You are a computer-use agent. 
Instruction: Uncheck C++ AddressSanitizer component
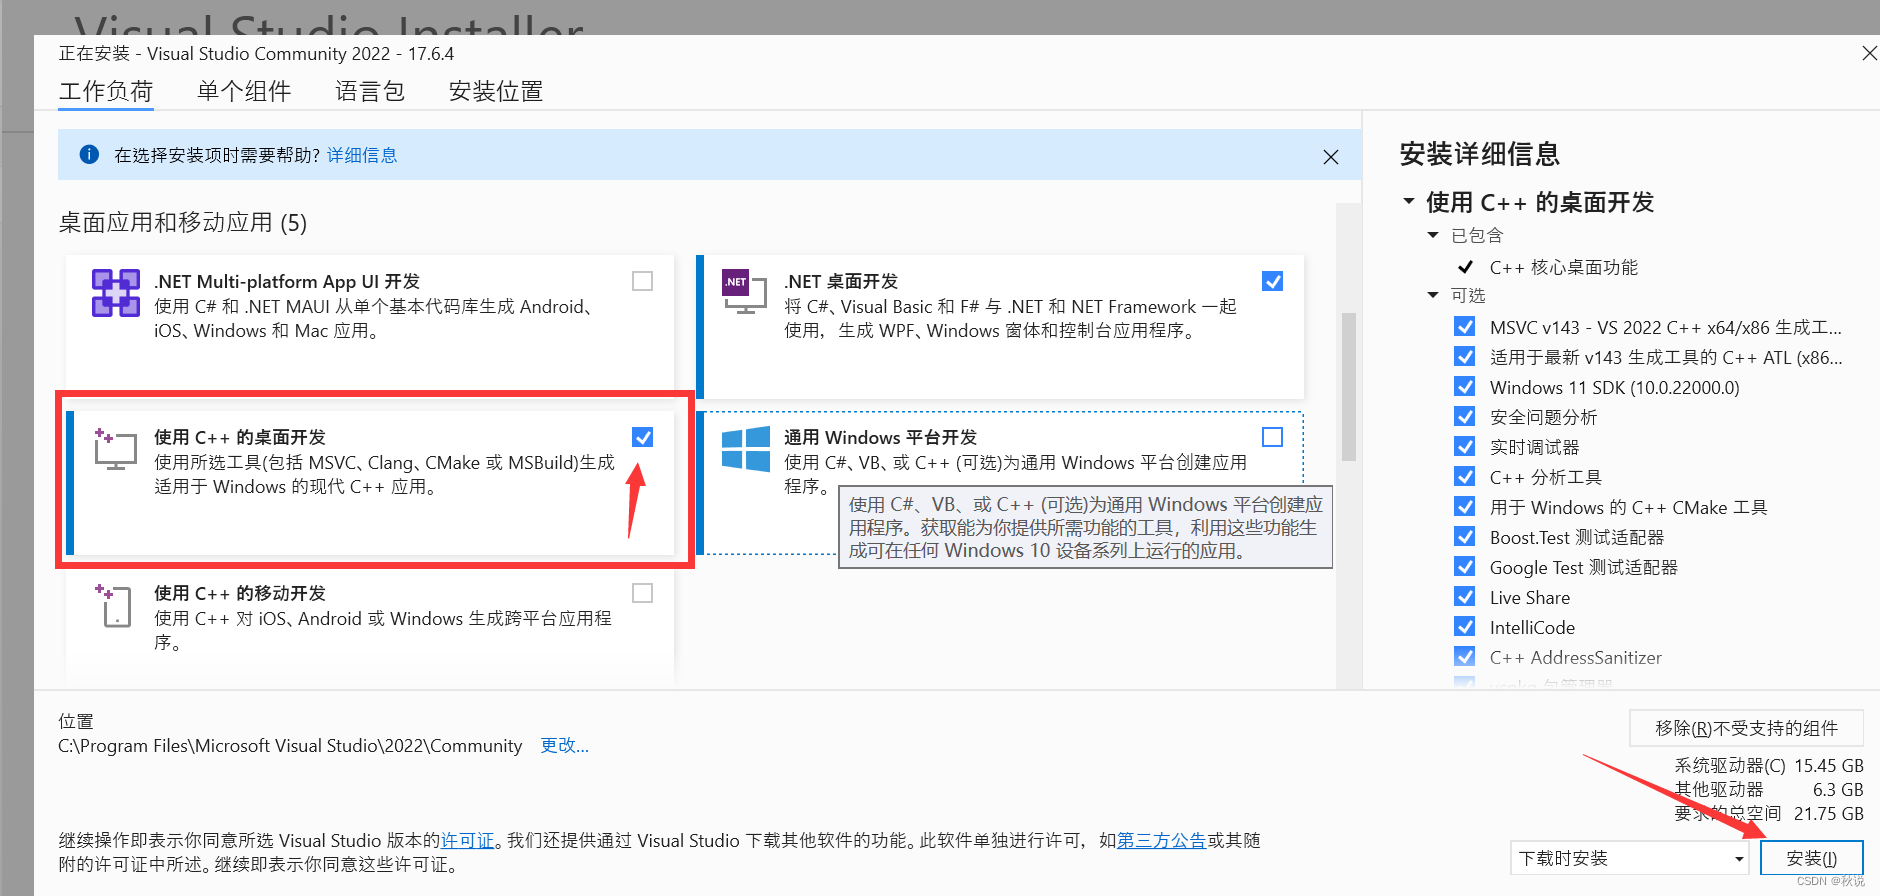[x=1465, y=657]
